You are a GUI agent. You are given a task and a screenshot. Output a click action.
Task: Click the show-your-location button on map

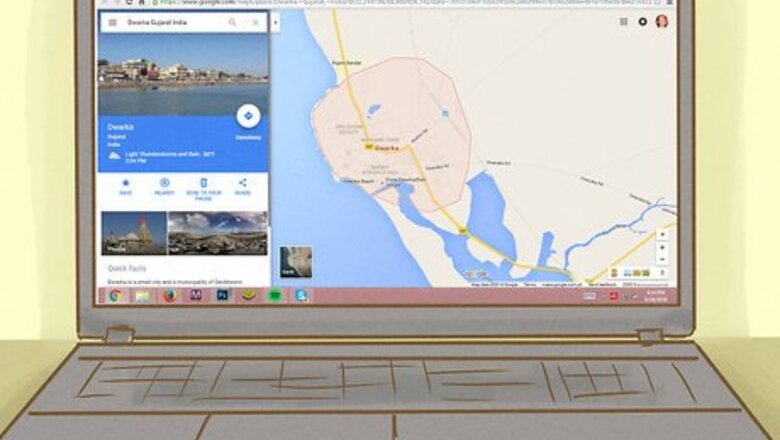[x=662, y=234]
